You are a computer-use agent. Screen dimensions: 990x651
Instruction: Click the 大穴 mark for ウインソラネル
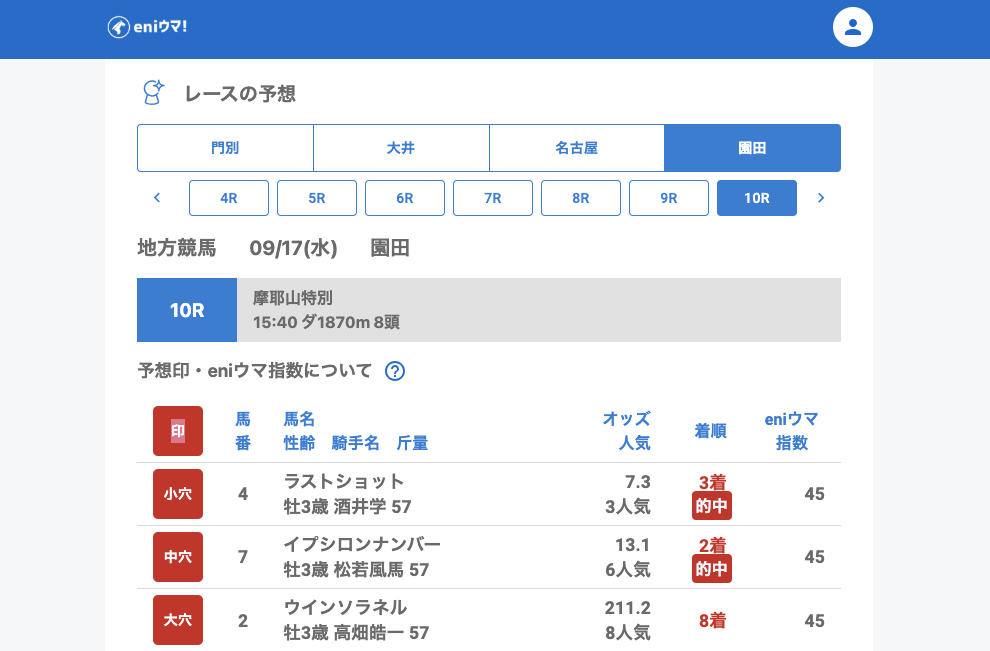click(178, 620)
